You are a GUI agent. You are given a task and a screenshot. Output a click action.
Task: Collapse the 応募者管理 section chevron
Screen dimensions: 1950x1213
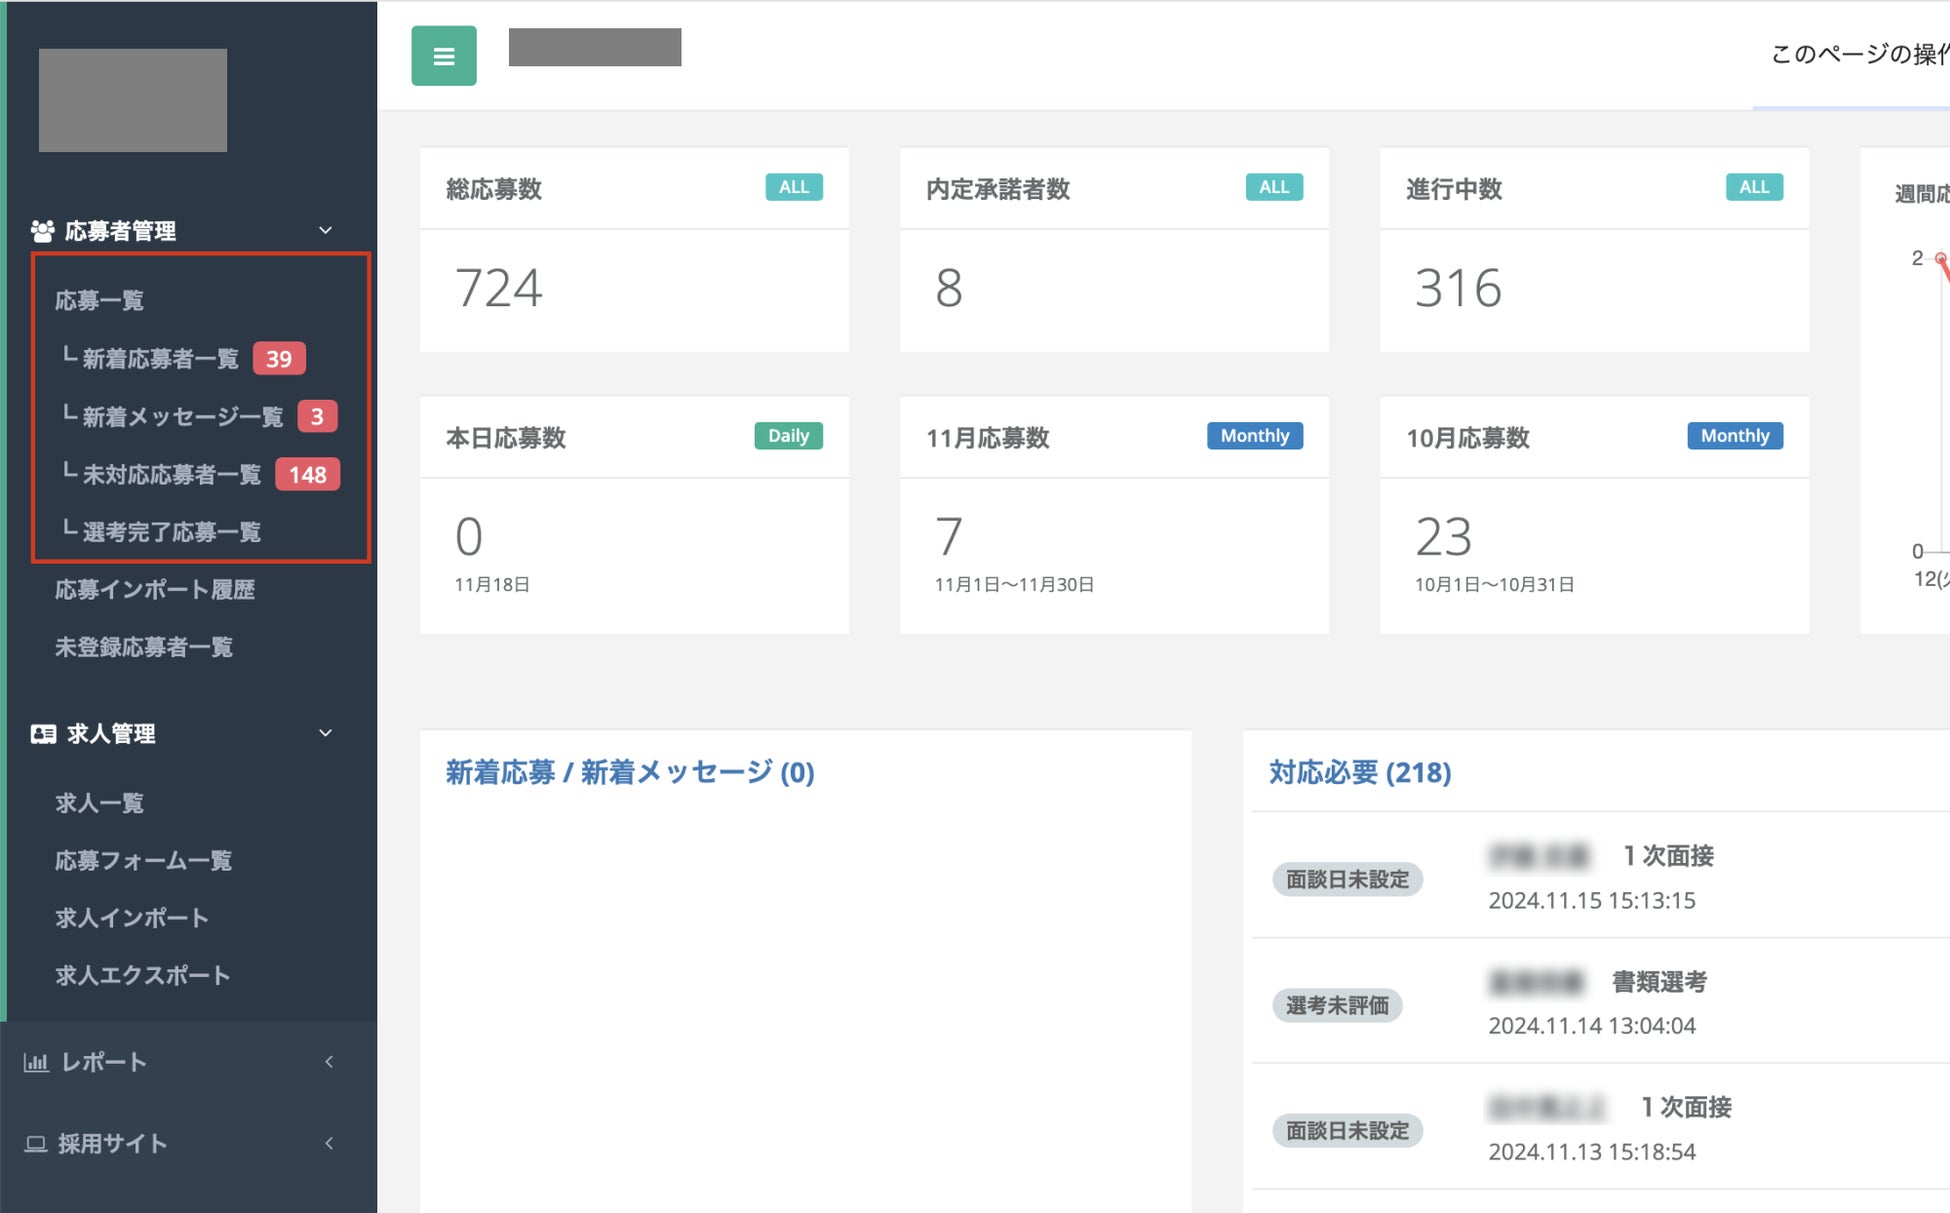pos(325,231)
